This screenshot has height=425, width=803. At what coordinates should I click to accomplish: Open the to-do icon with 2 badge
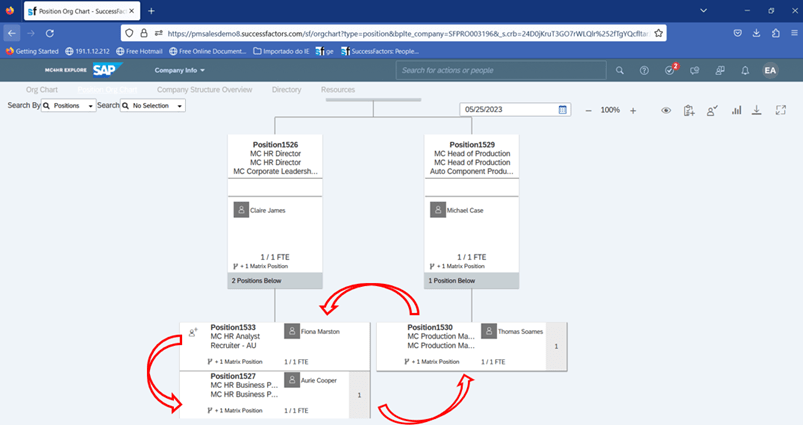tap(670, 70)
